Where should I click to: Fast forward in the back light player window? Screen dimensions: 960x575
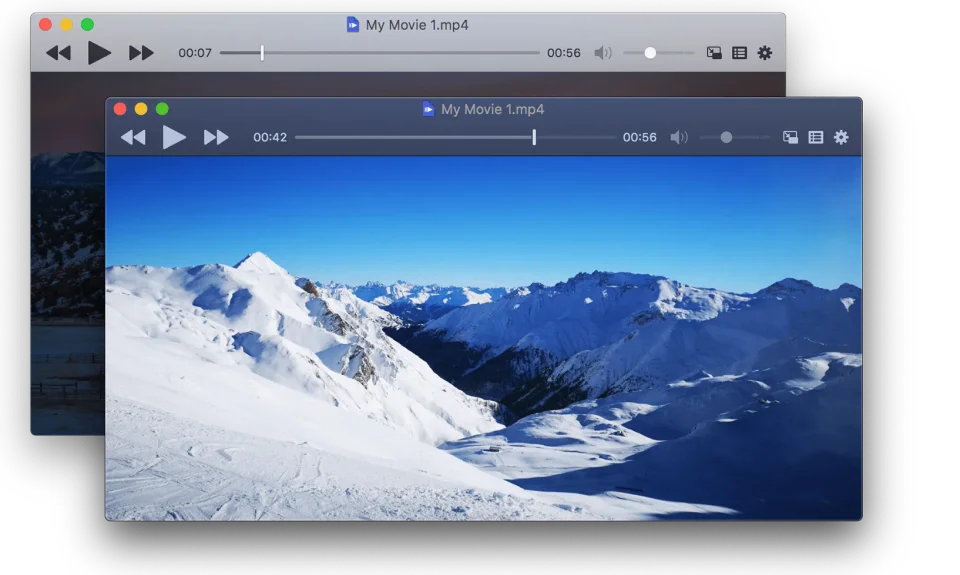pyautogui.click(x=141, y=53)
